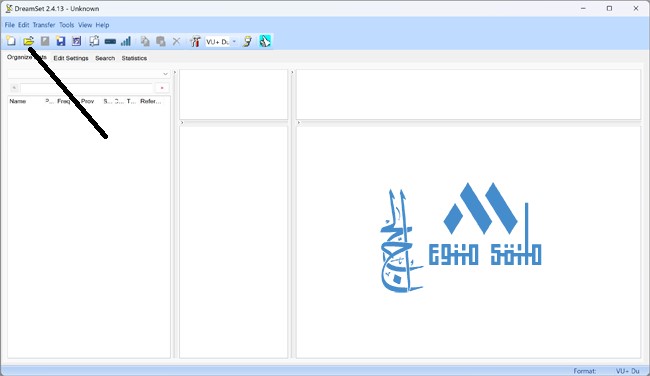Expand the empty list selector combo box

89,74
